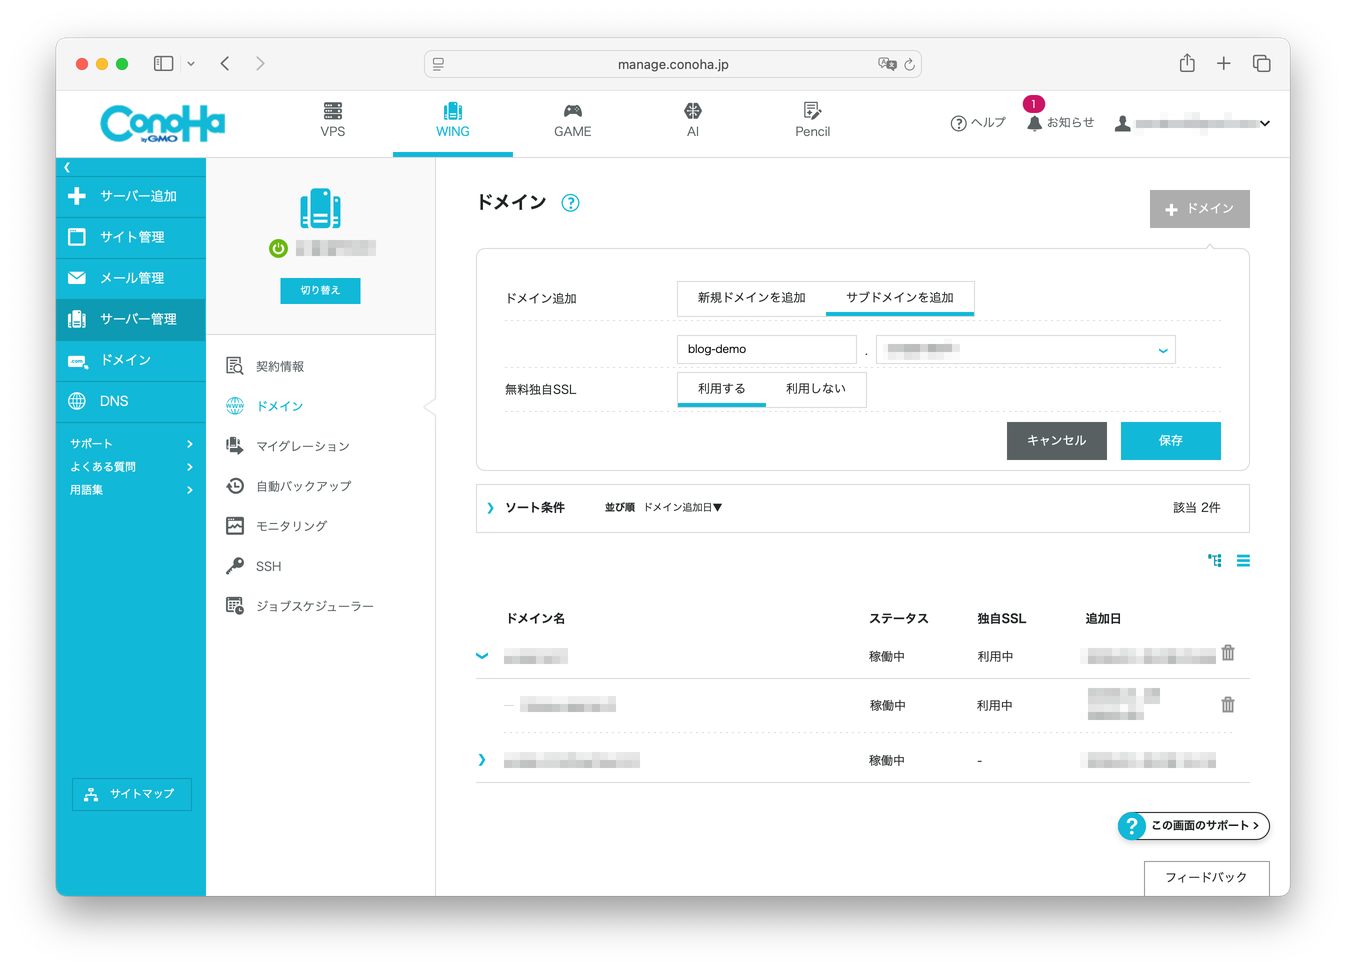Open the notifications bell icon

1034,123
